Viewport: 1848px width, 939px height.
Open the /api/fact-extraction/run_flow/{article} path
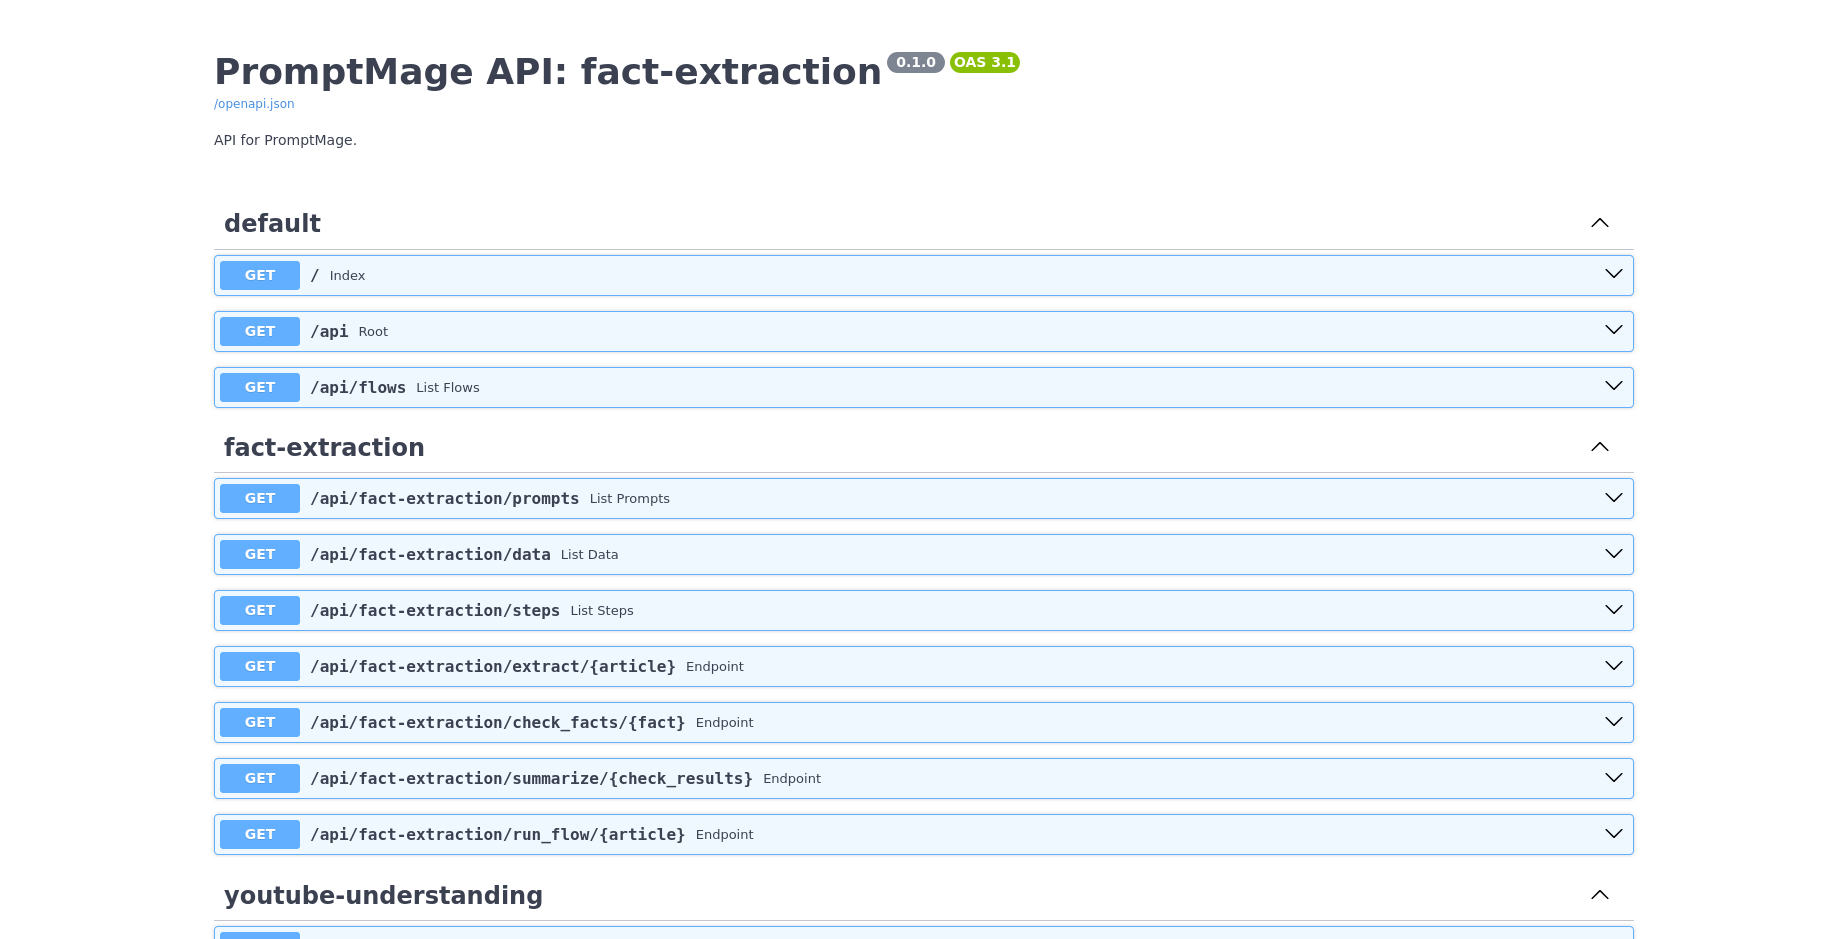tap(498, 834)
